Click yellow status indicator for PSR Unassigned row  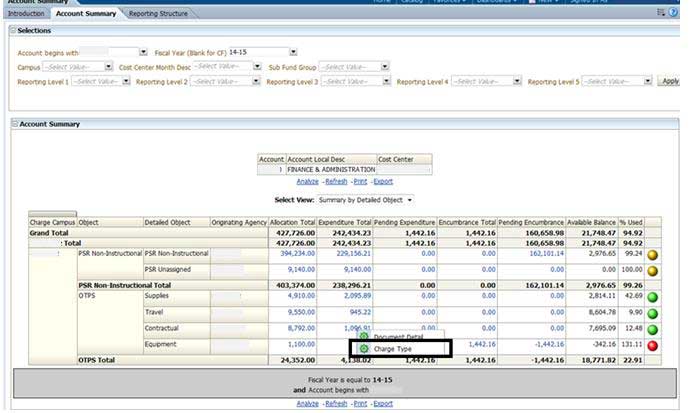tap(653, 270)
